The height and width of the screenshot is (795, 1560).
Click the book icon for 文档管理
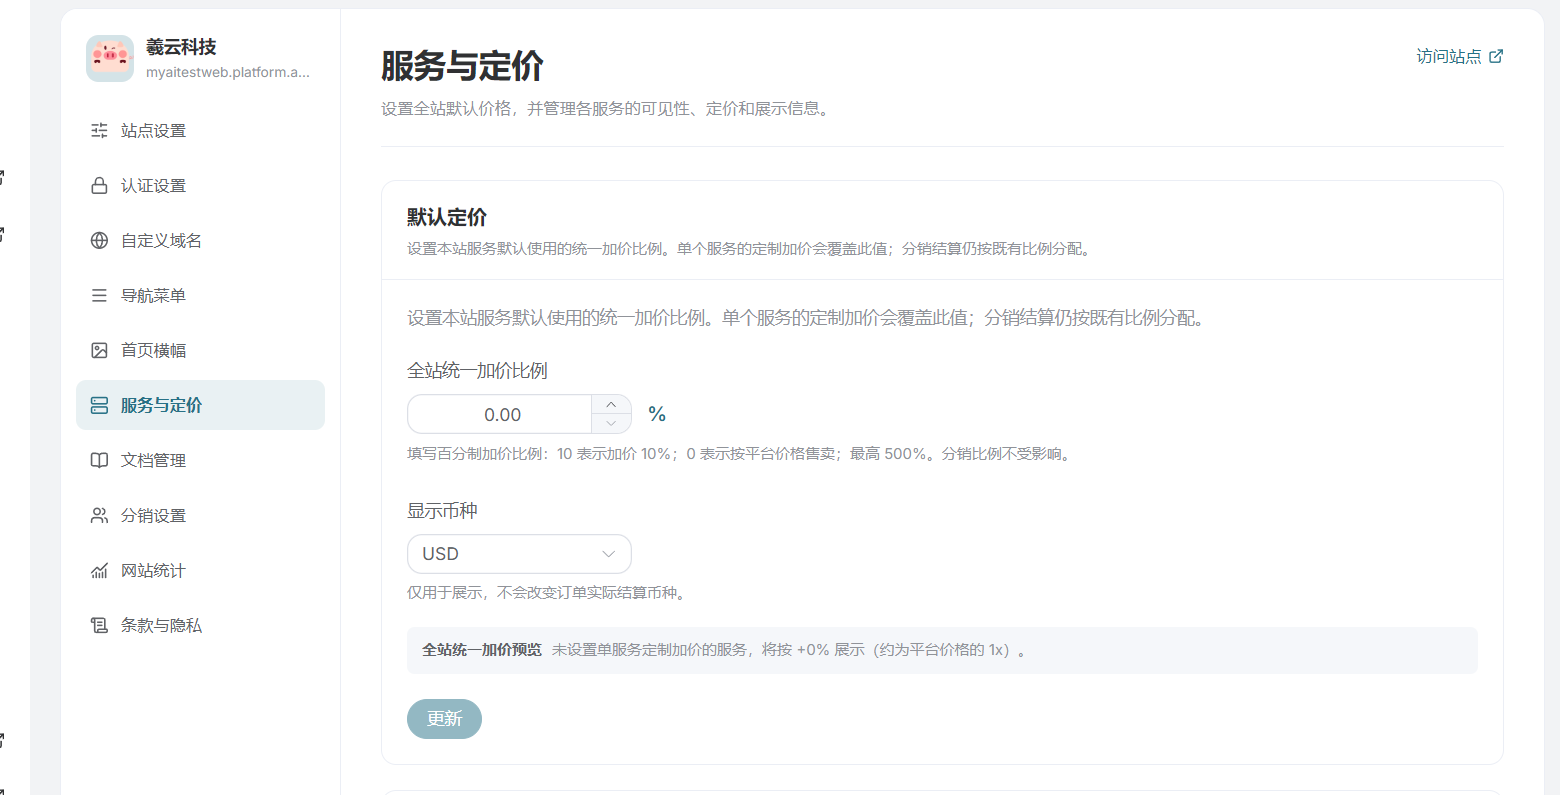coord(99,461)
